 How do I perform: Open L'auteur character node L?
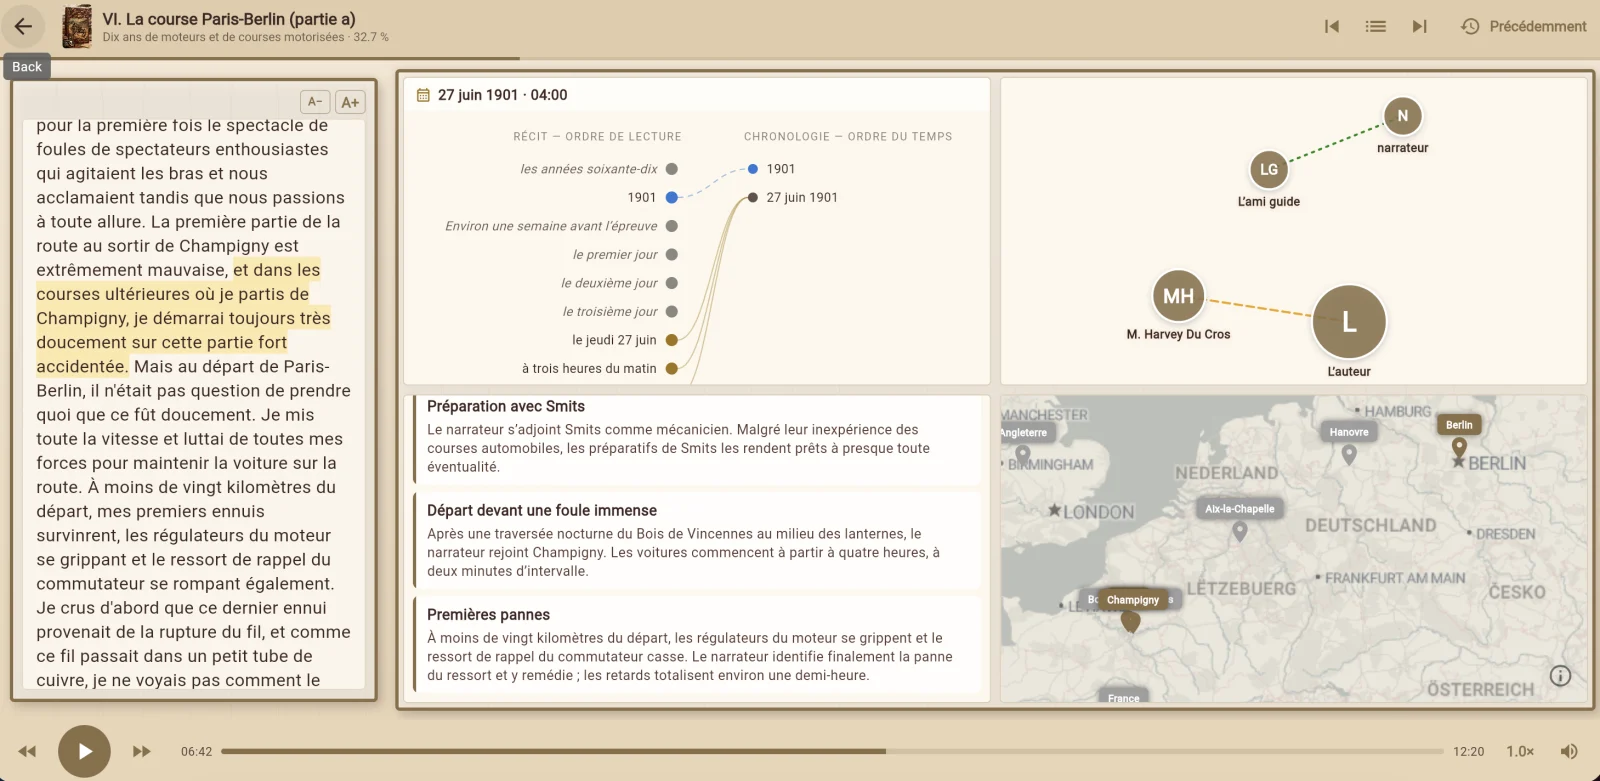coord(1349,322)
